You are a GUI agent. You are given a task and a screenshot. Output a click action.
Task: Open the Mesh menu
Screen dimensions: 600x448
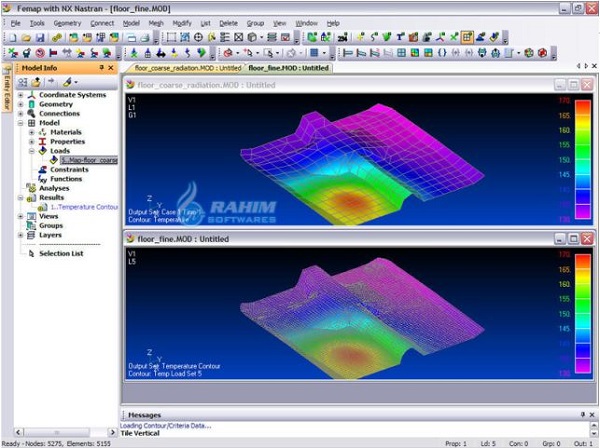click(x=156, y=23)
